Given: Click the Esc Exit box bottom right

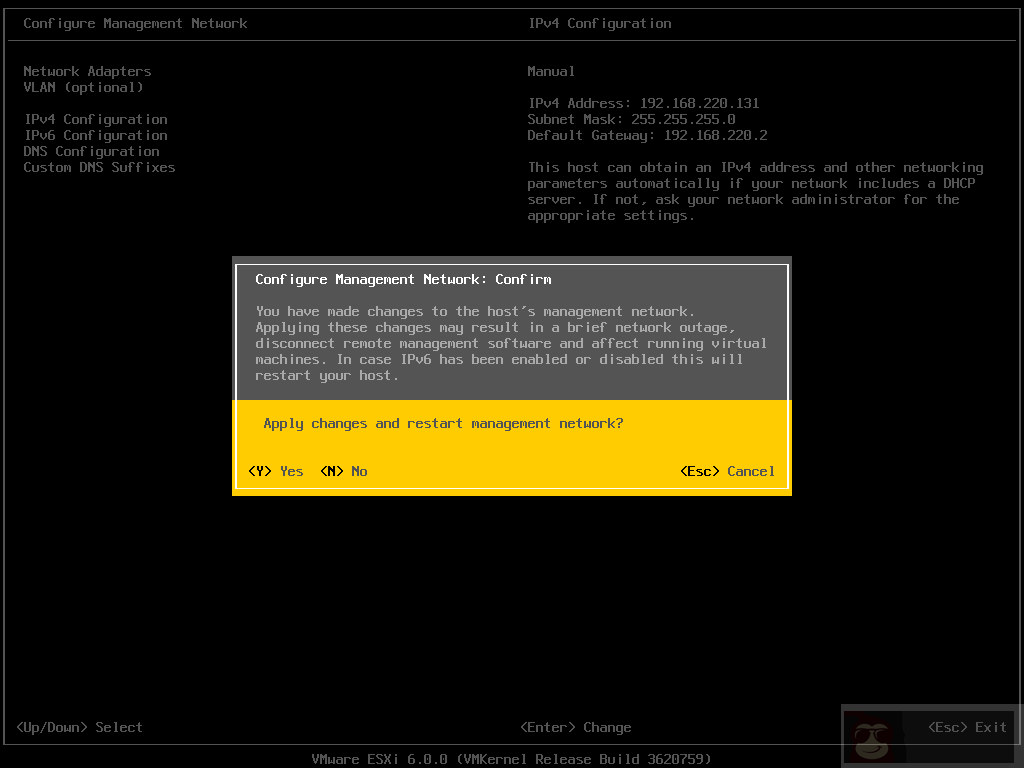Looking at the screenshot, I should pyautogui.click(x=968, y=727).
